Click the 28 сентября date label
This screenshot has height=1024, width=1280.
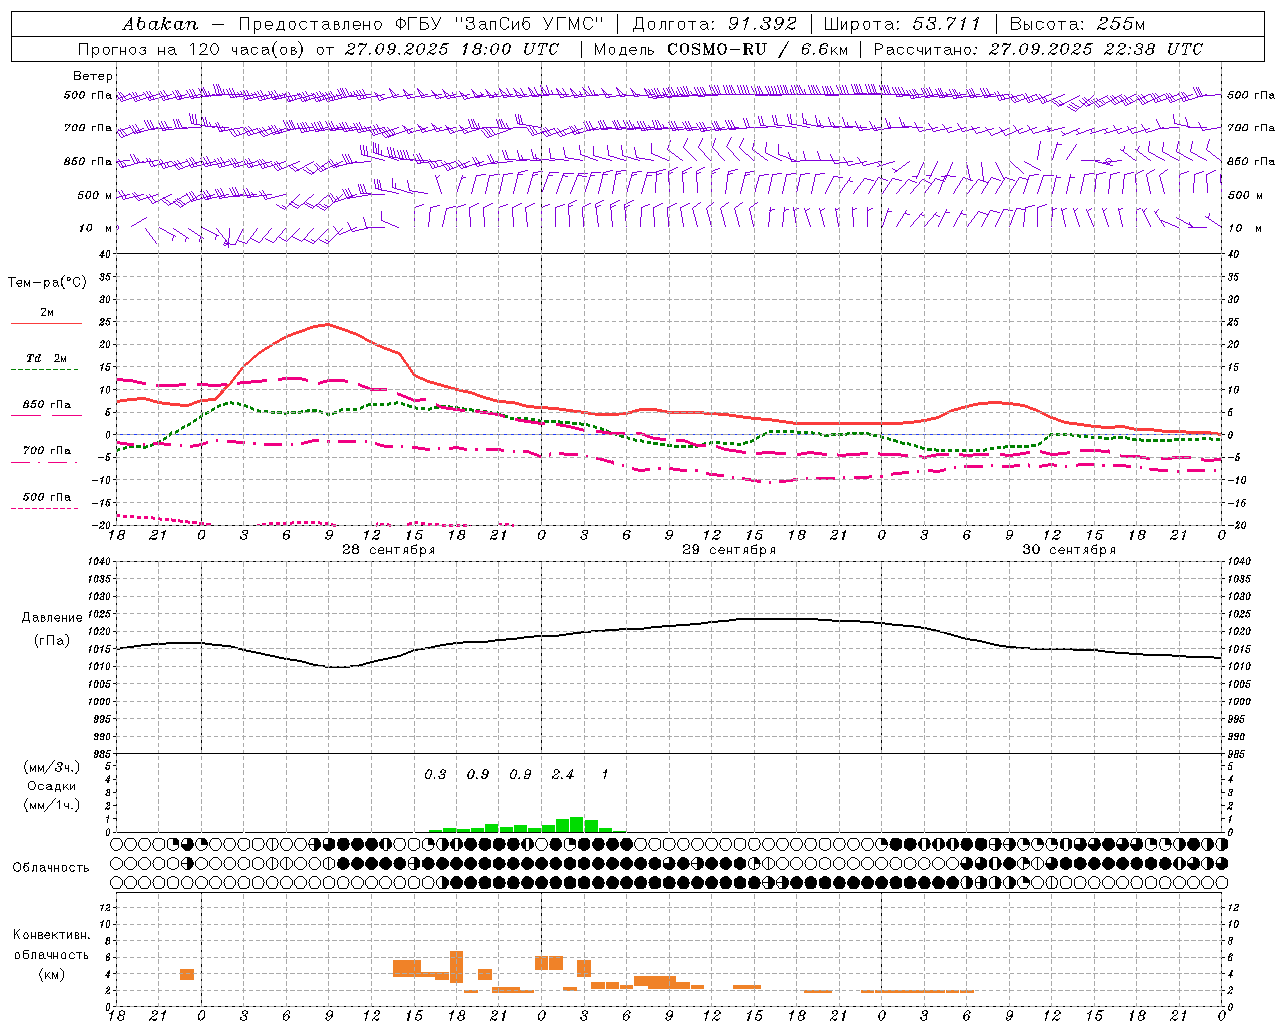[x=389, y=550]
